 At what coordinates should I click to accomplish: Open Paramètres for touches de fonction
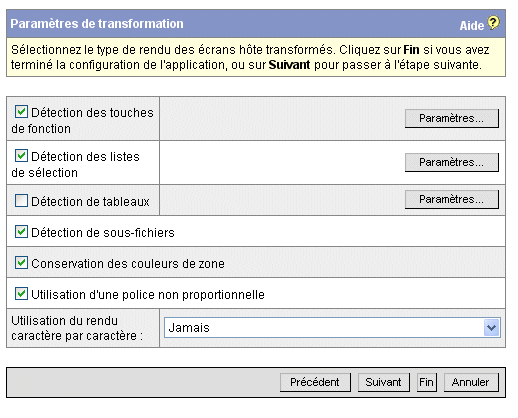pyautogui.click(x=452, y=118)
